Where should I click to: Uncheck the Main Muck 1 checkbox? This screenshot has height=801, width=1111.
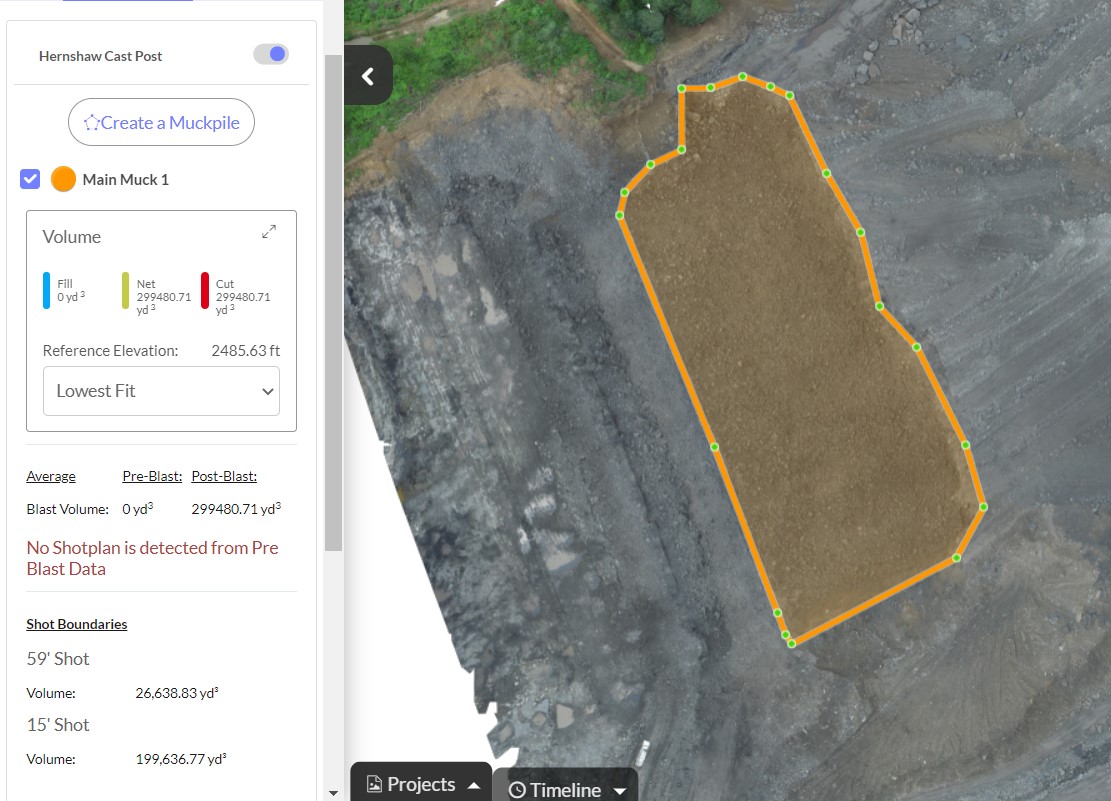click(x=30, y=179)
